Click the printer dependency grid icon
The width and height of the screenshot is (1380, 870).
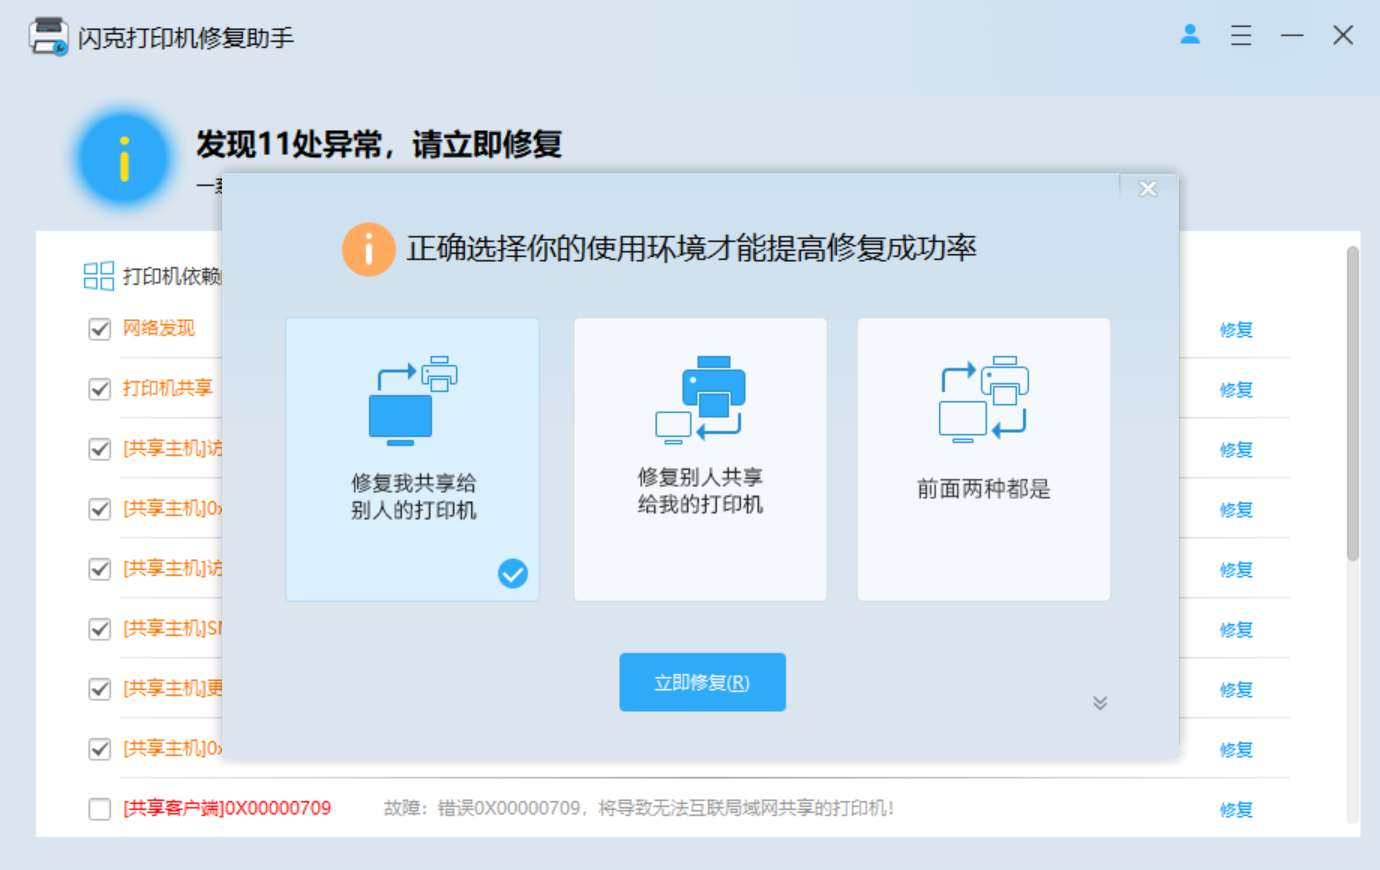pos(98,276)
